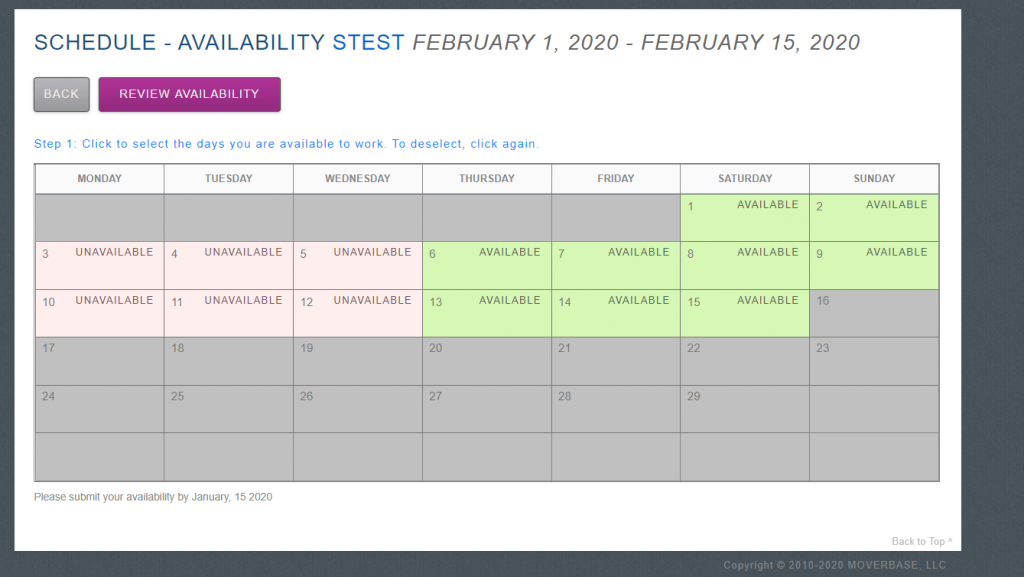Image resolution: width=1024 pixels, height=577 pixels.
Task: Toggle Tuesday February 4 unavailable cell
Action: pos(228,266)
